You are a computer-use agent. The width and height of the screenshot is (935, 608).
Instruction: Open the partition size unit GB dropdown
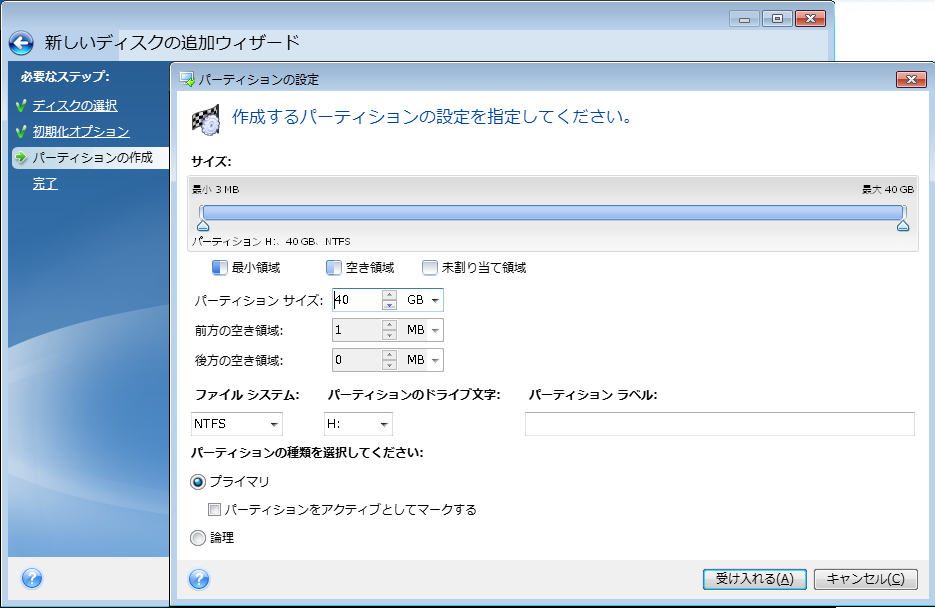[435, 300]
